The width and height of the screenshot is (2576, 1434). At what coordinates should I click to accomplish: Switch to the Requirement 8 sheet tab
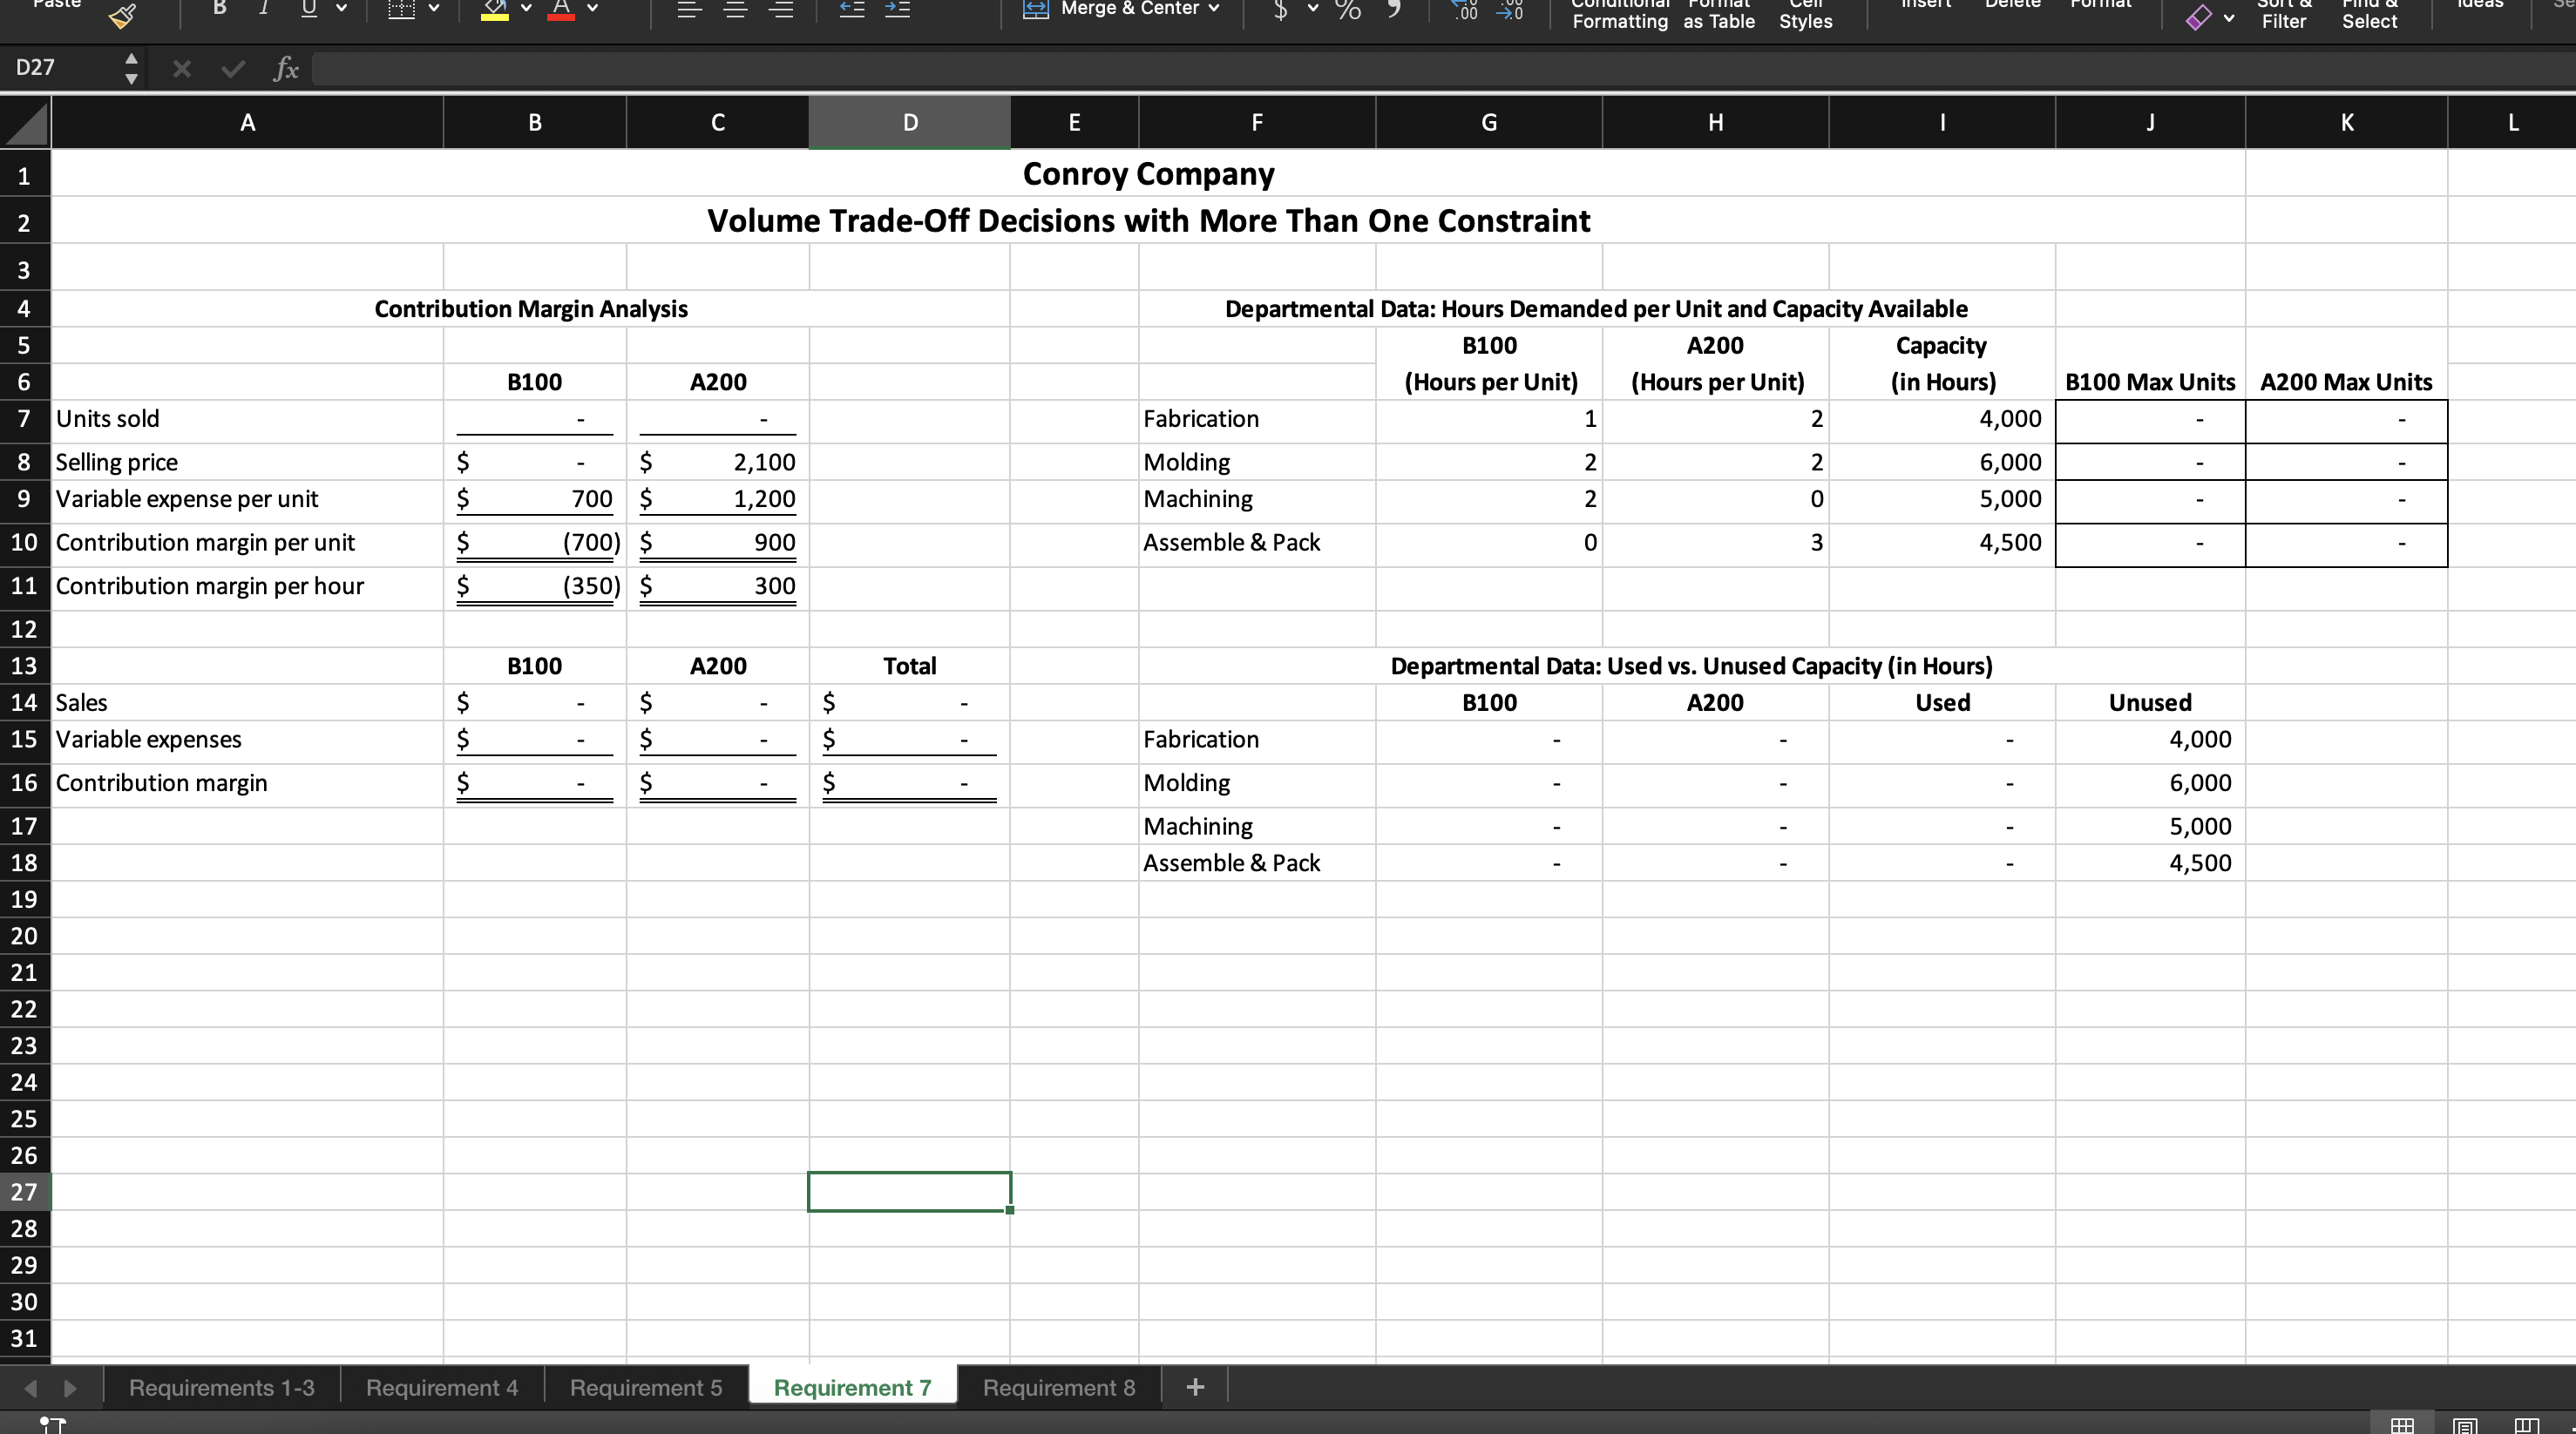[x=1058, y=1387]
